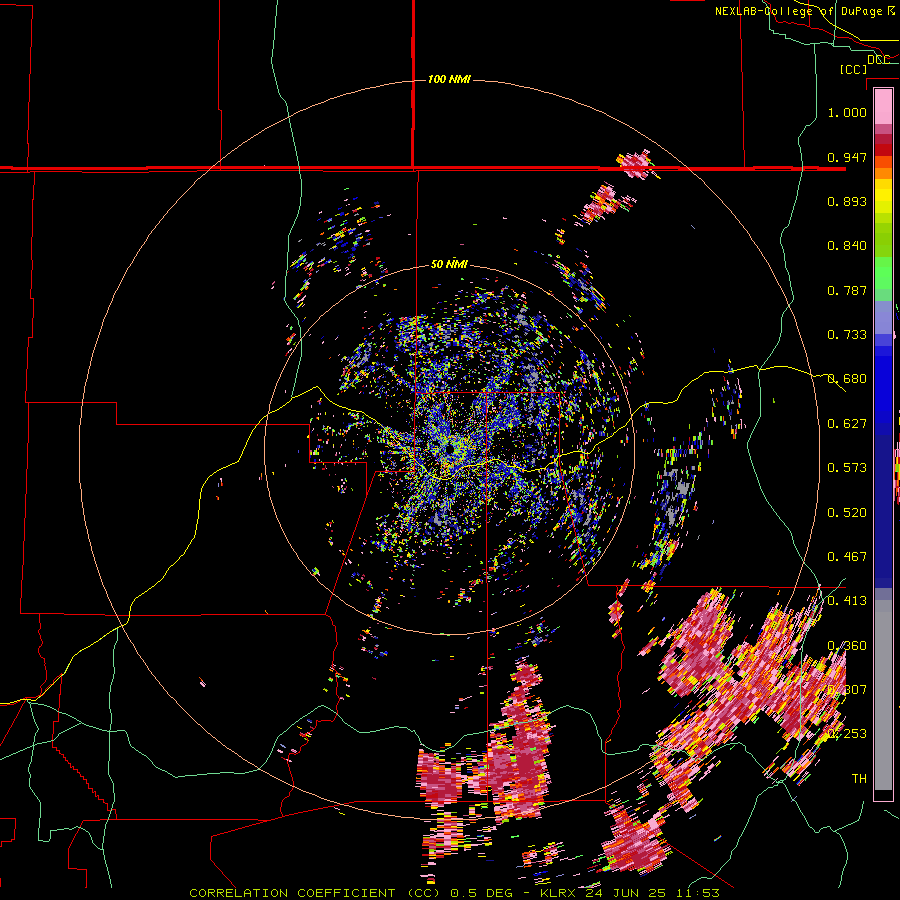This screenshot has height=900, width=900.
Task: Click the 0.520 legend value
Action: point(847,513)
